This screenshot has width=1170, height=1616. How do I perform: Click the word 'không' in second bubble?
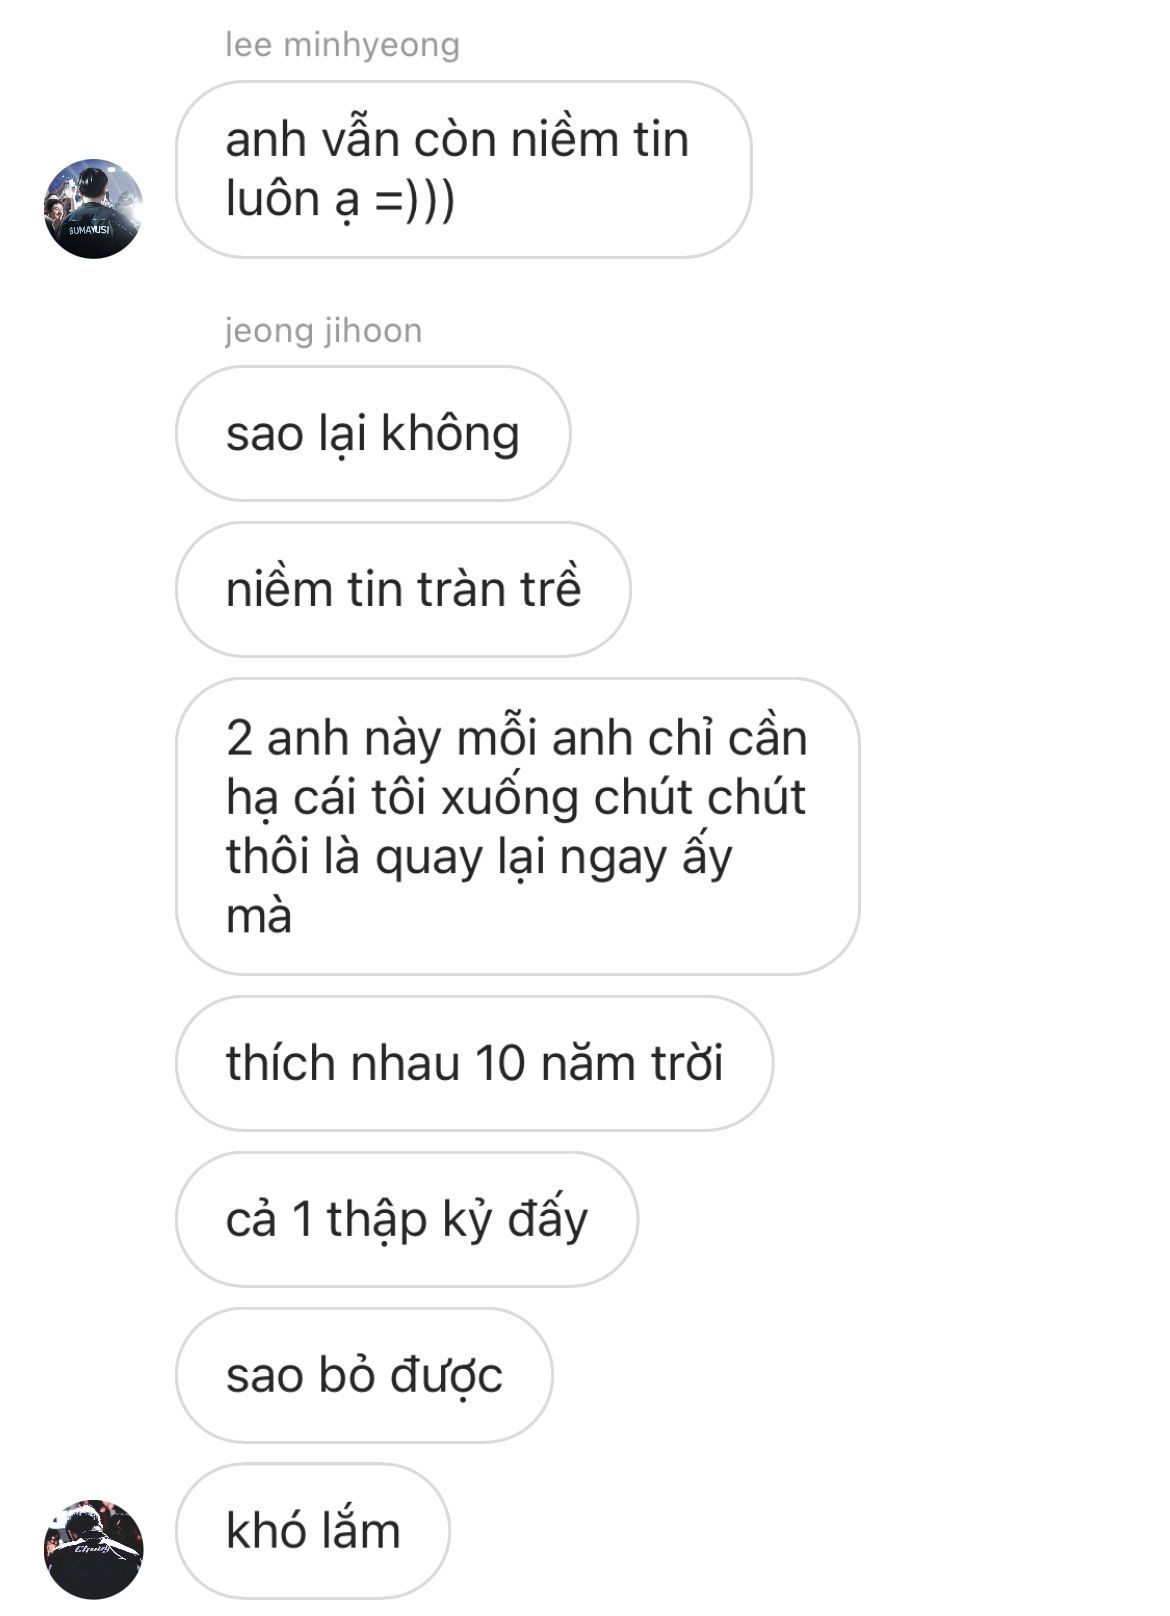(450, 435)
